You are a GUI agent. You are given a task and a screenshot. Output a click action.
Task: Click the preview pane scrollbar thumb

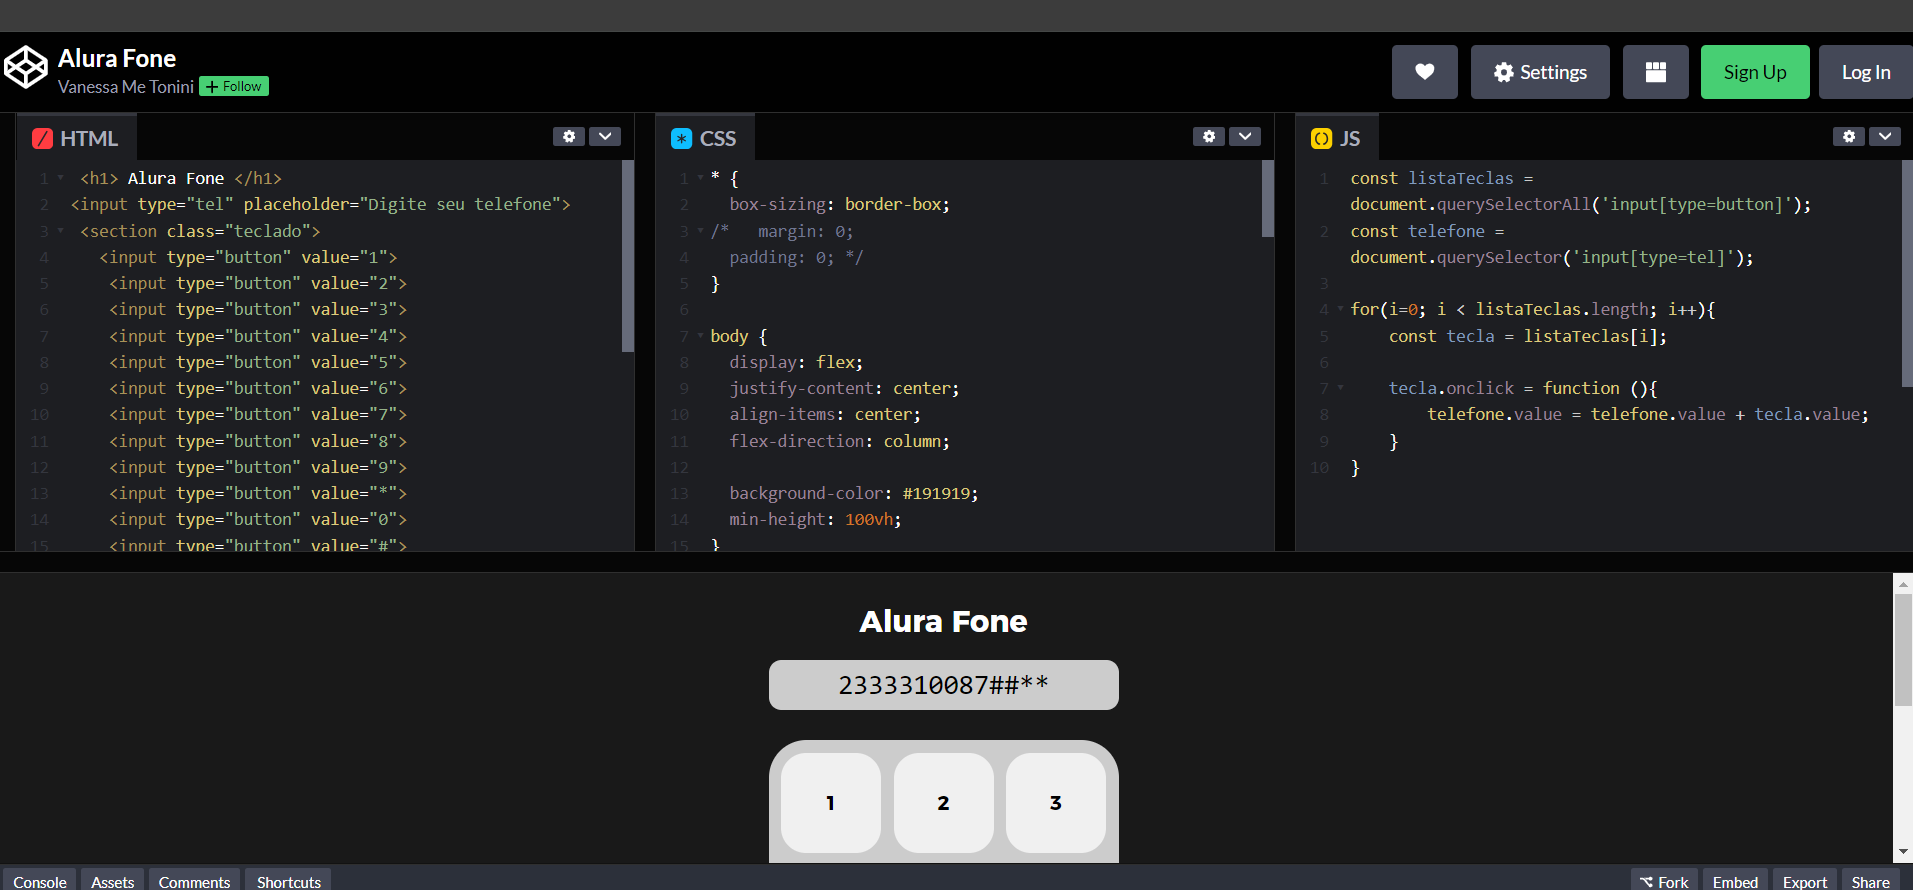pyautogui.click(x=1903, y=650)
